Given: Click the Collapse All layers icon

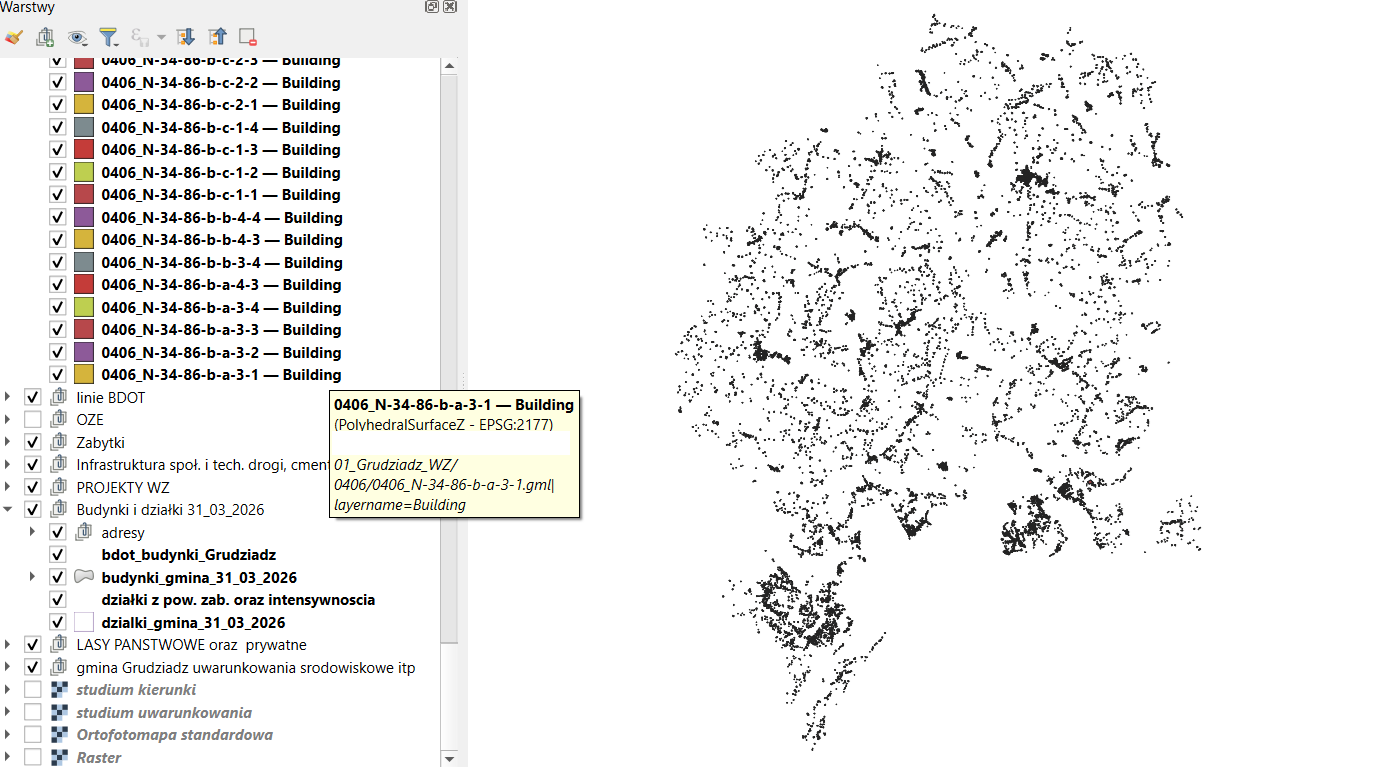Looking at the screenshot, I should pos(217,37).
